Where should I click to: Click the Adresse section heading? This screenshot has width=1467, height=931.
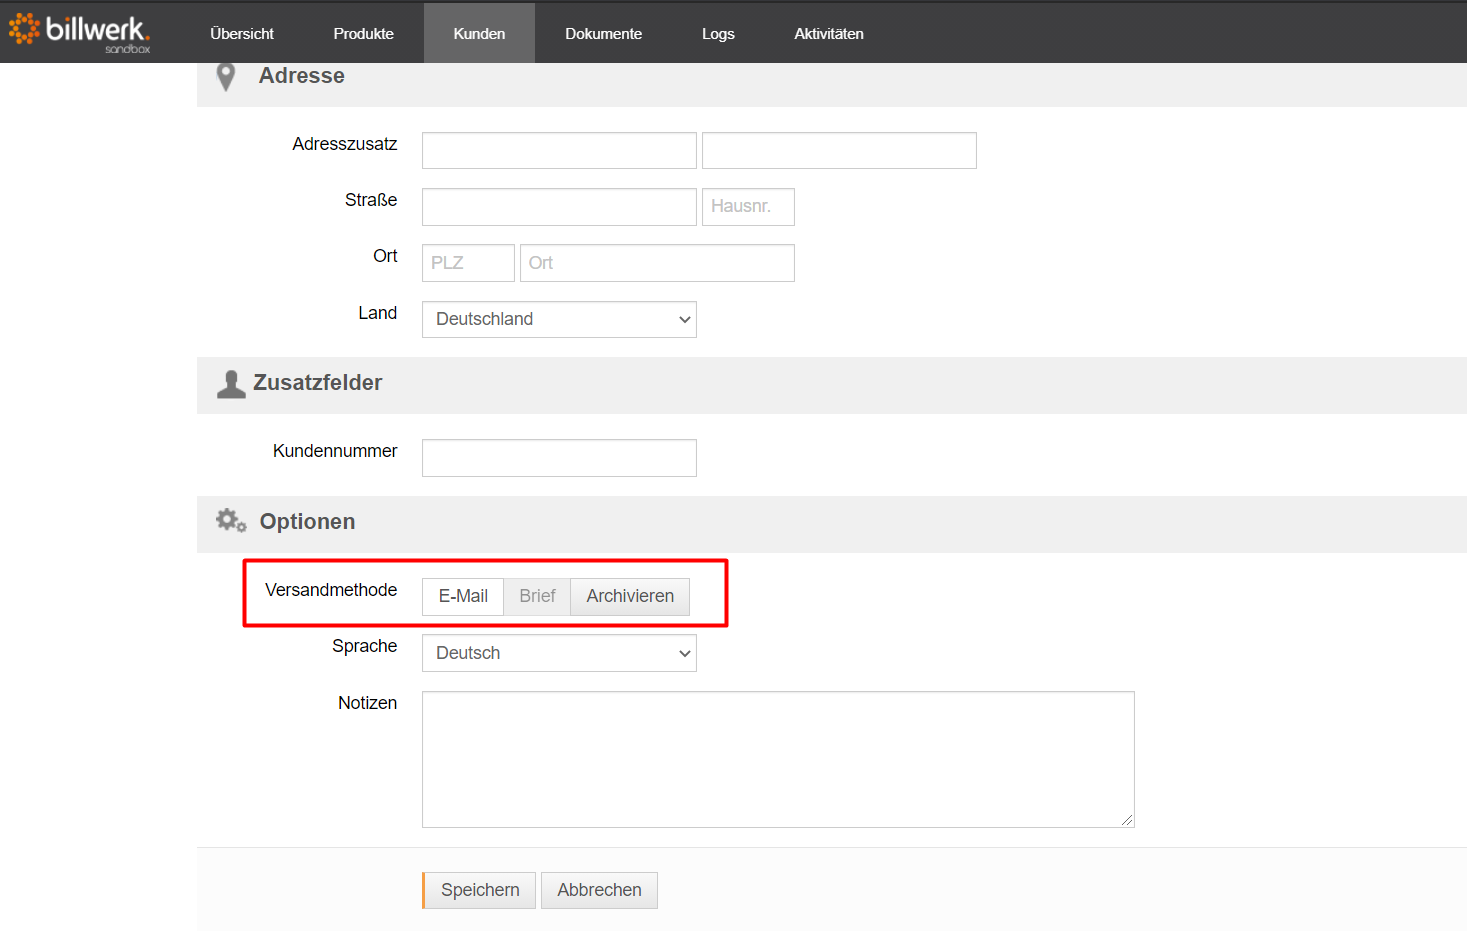click(301, 76)
